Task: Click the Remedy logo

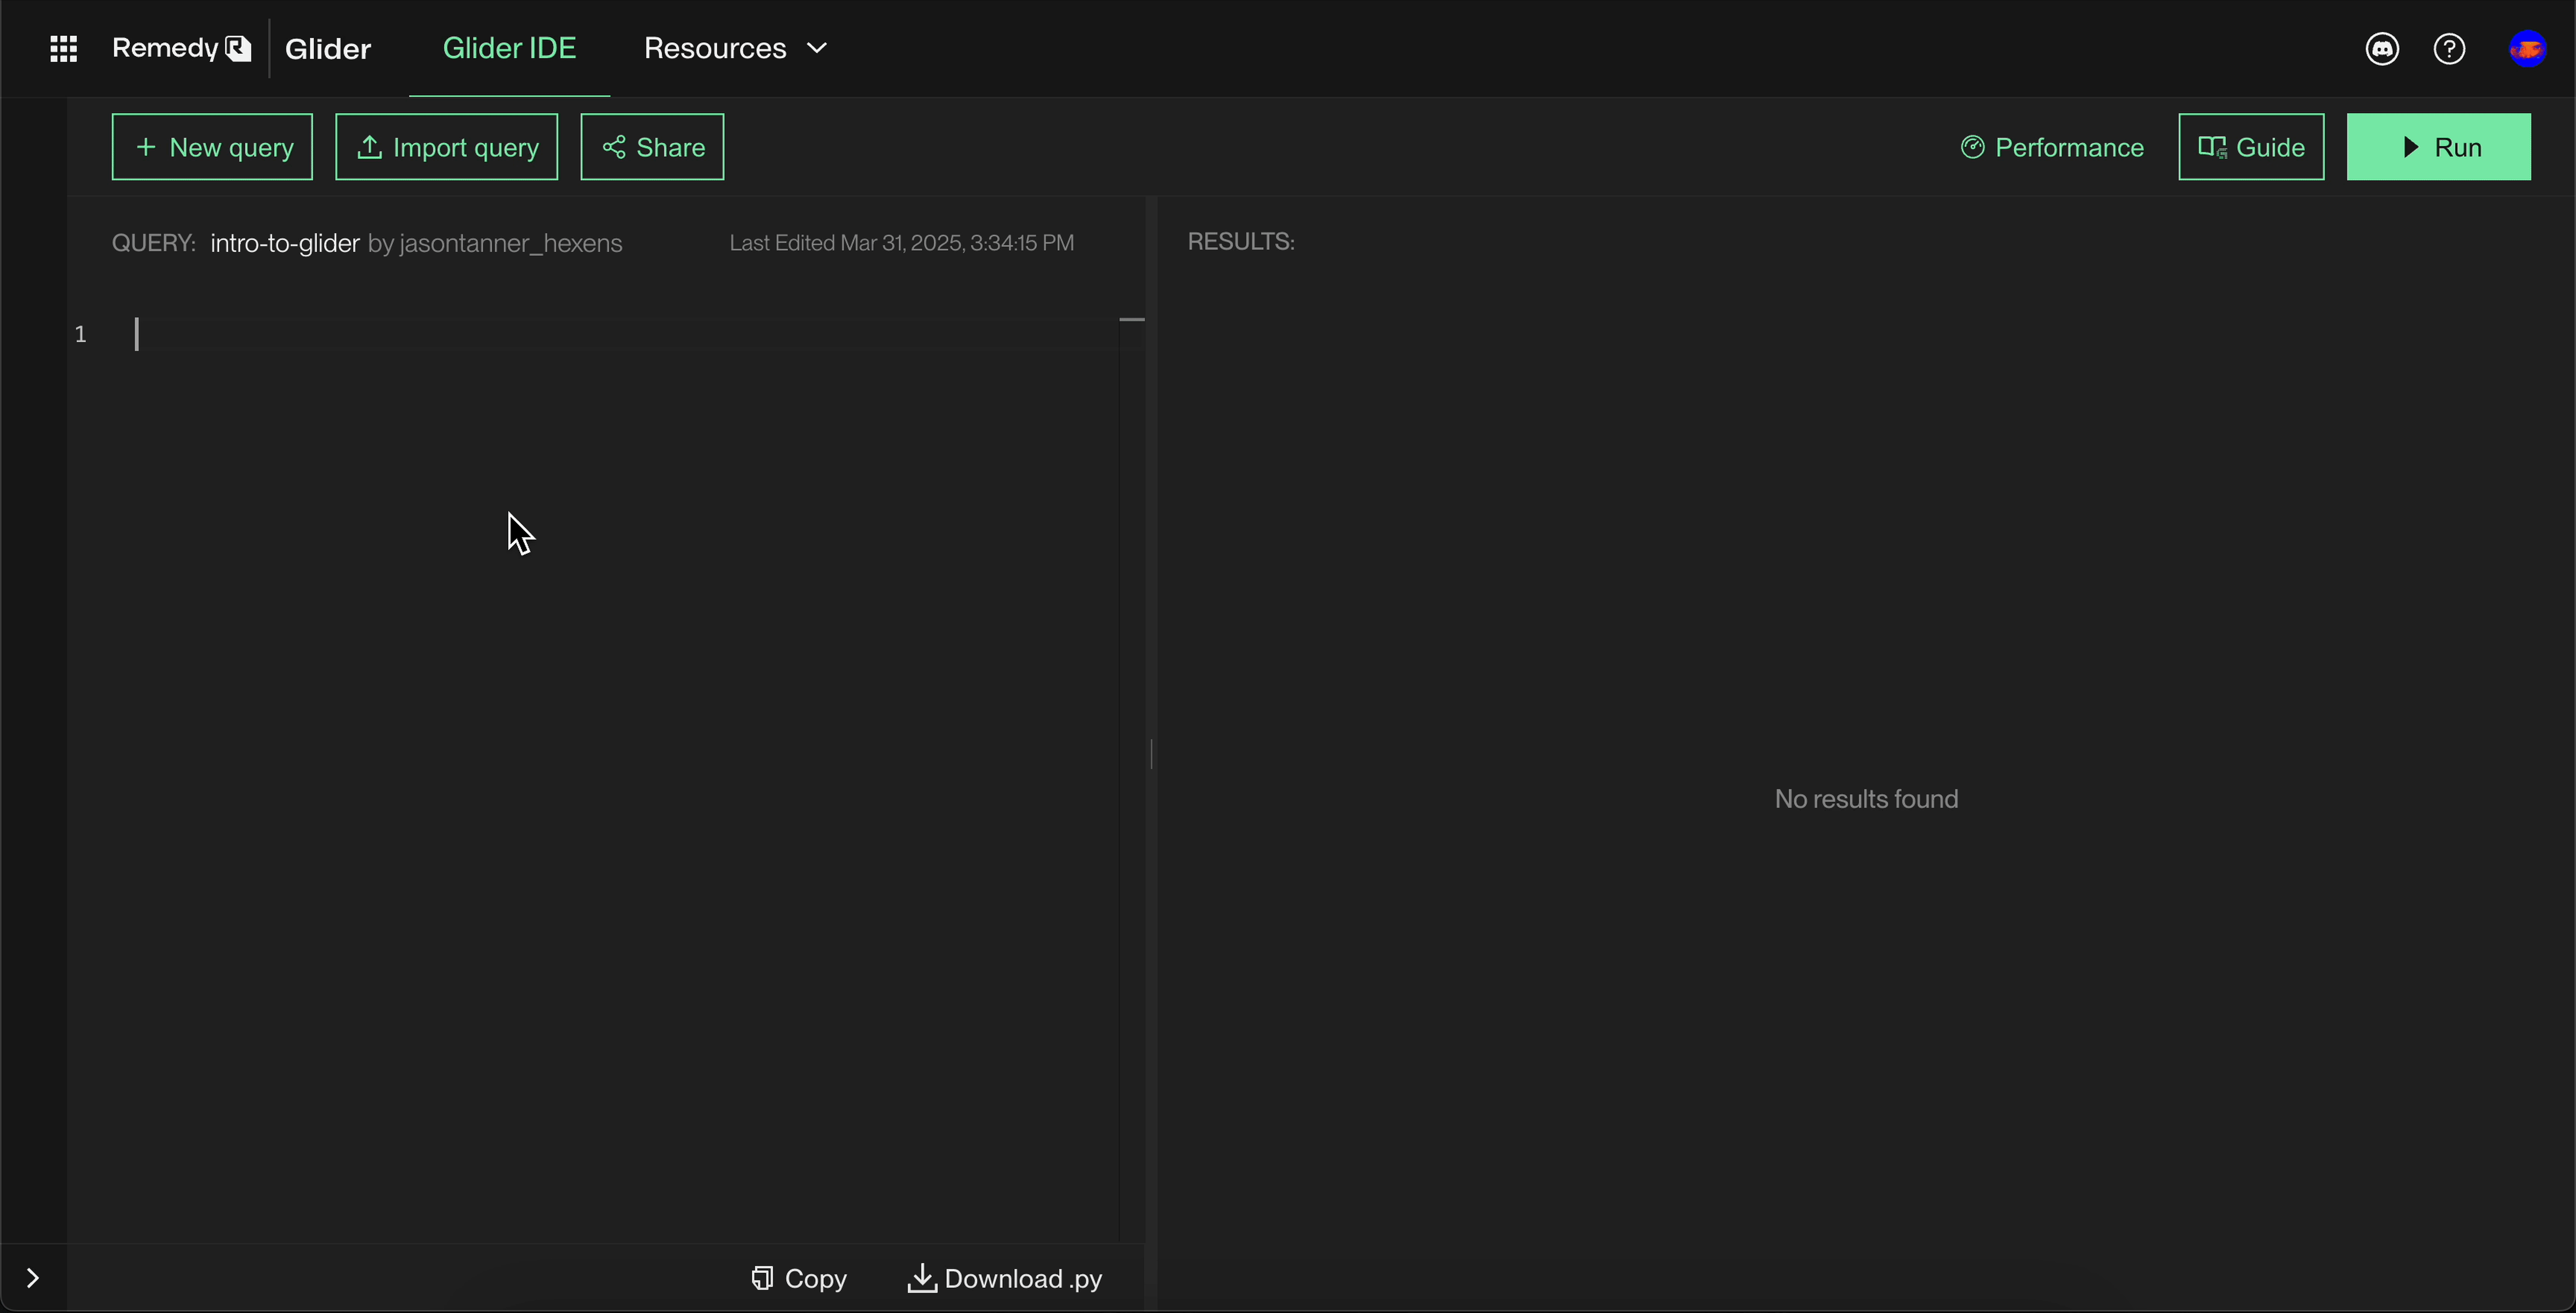Action: click(x=181, y=48)
